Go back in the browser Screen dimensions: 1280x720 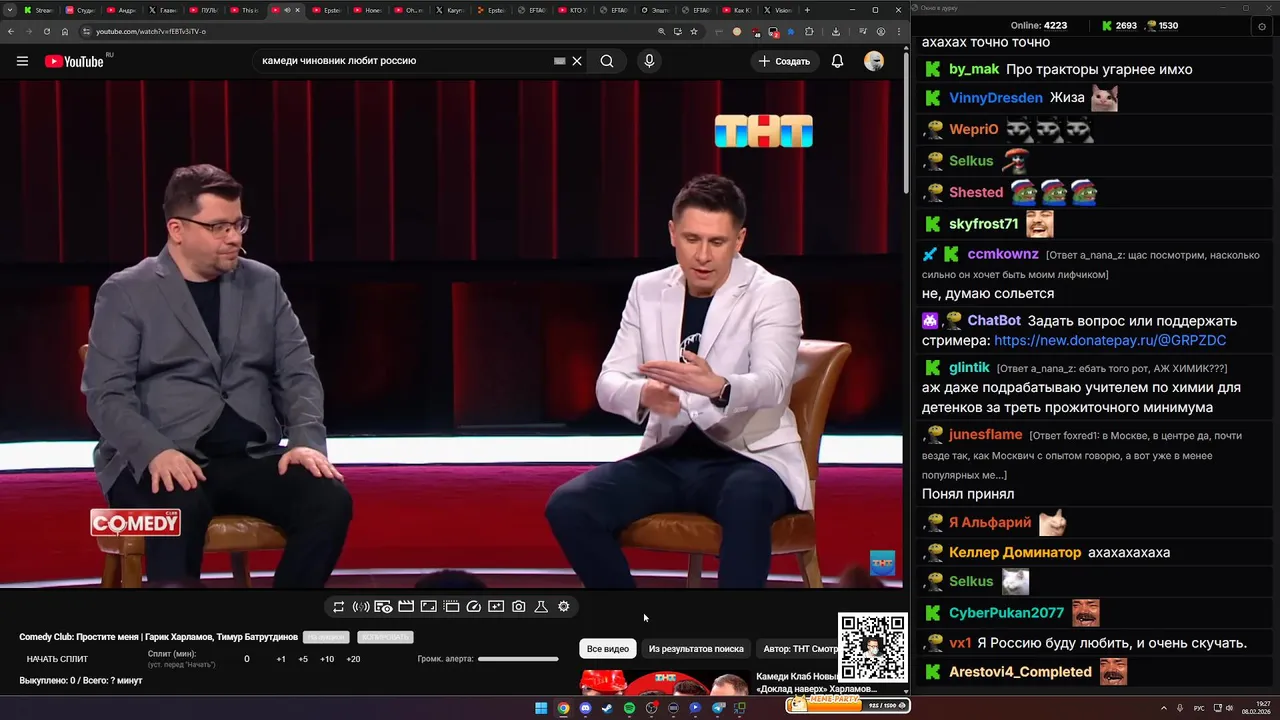coord(11,31)
